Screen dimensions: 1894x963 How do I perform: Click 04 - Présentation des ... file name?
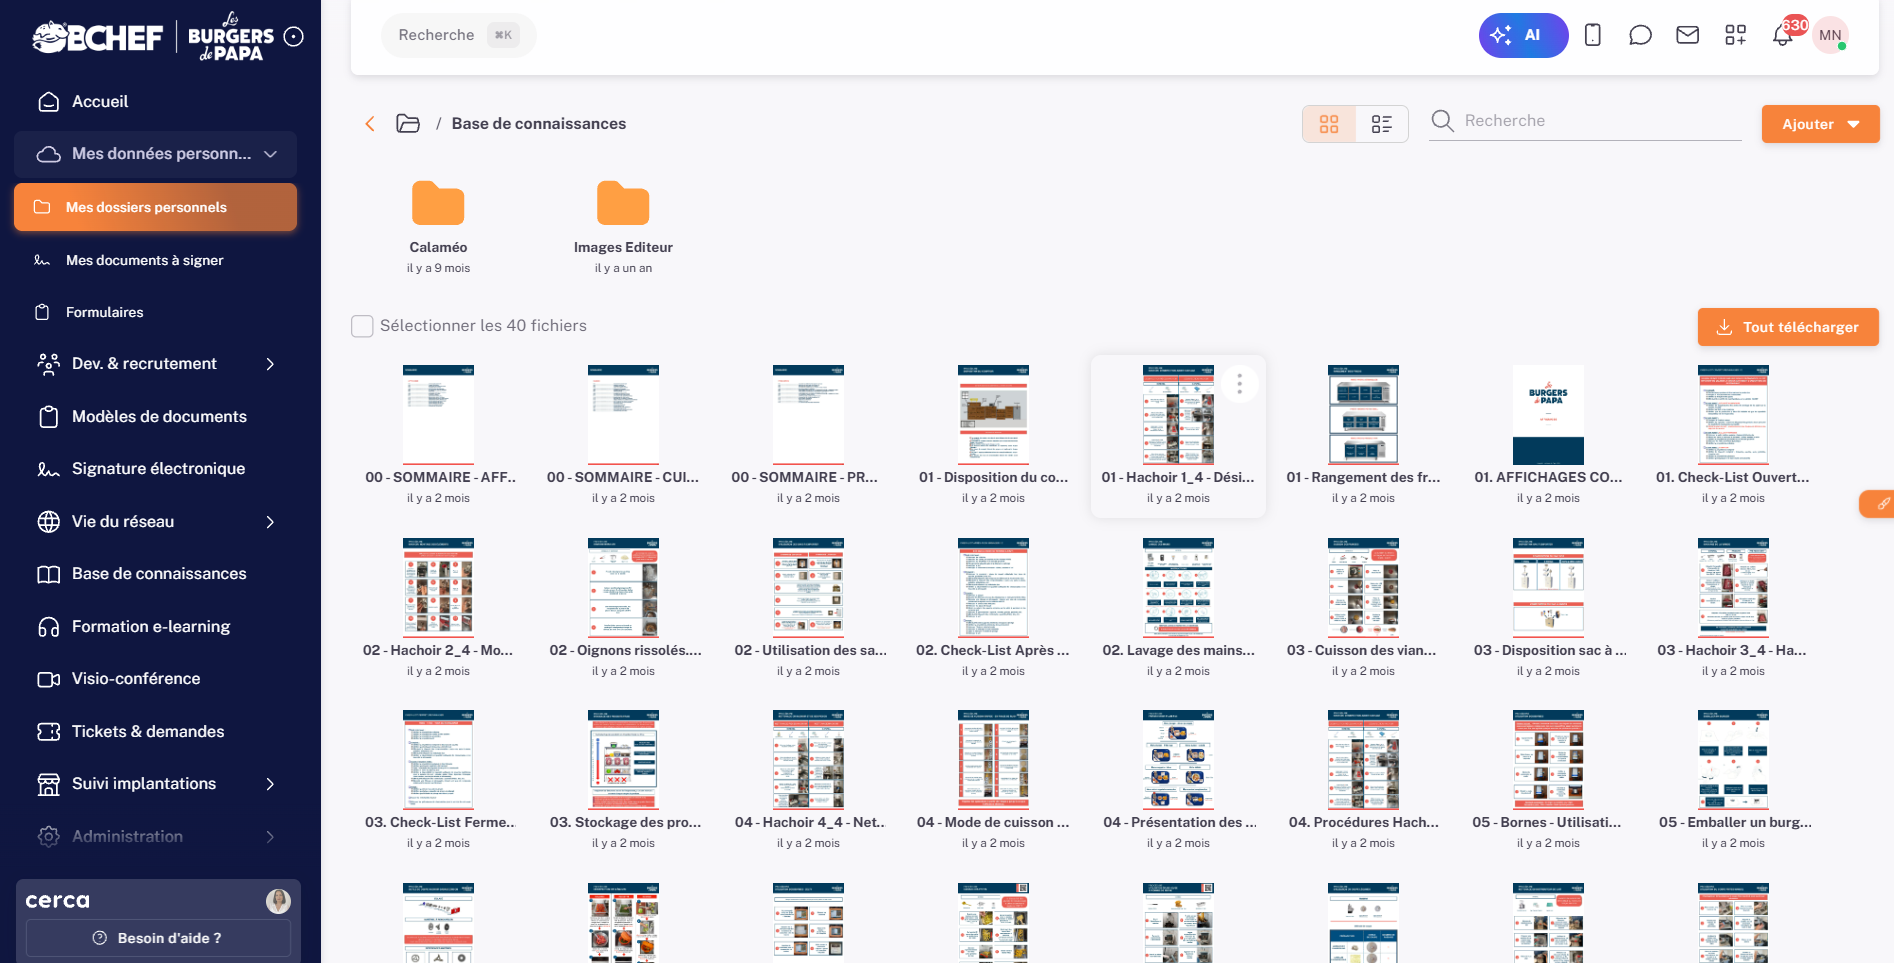click(1180, 822)
